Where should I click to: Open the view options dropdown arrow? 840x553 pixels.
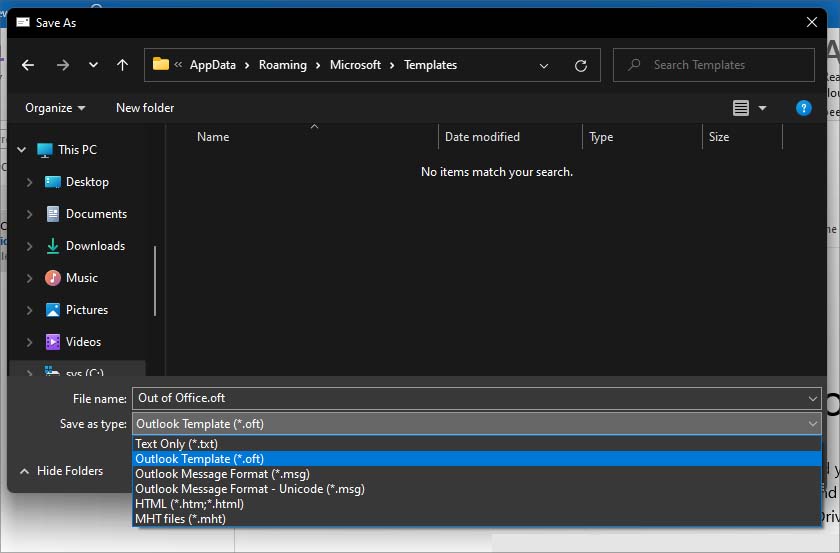coord(763,108)
